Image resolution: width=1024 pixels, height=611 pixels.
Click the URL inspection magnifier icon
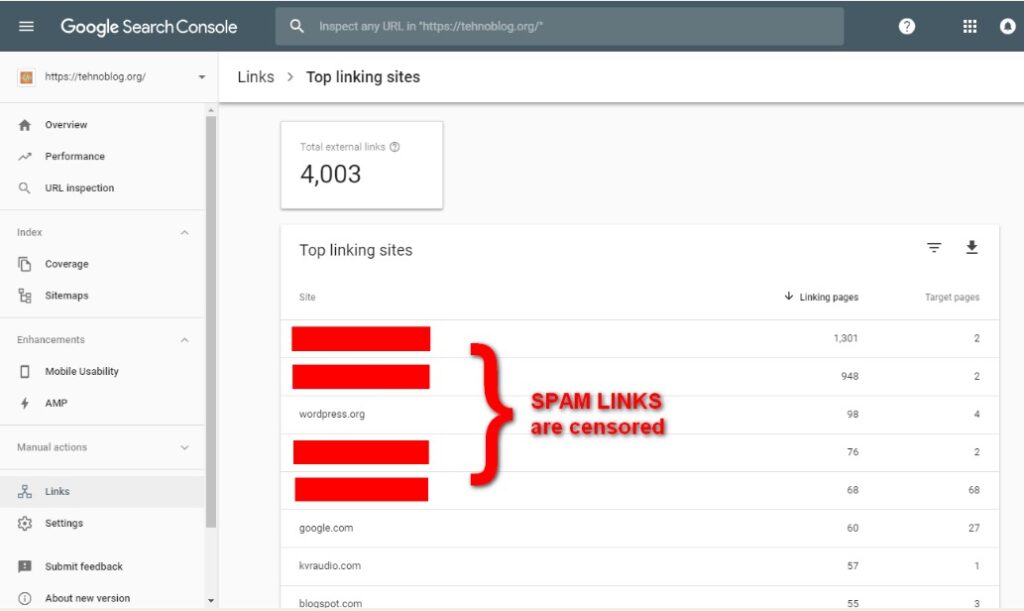click(25, 188)
